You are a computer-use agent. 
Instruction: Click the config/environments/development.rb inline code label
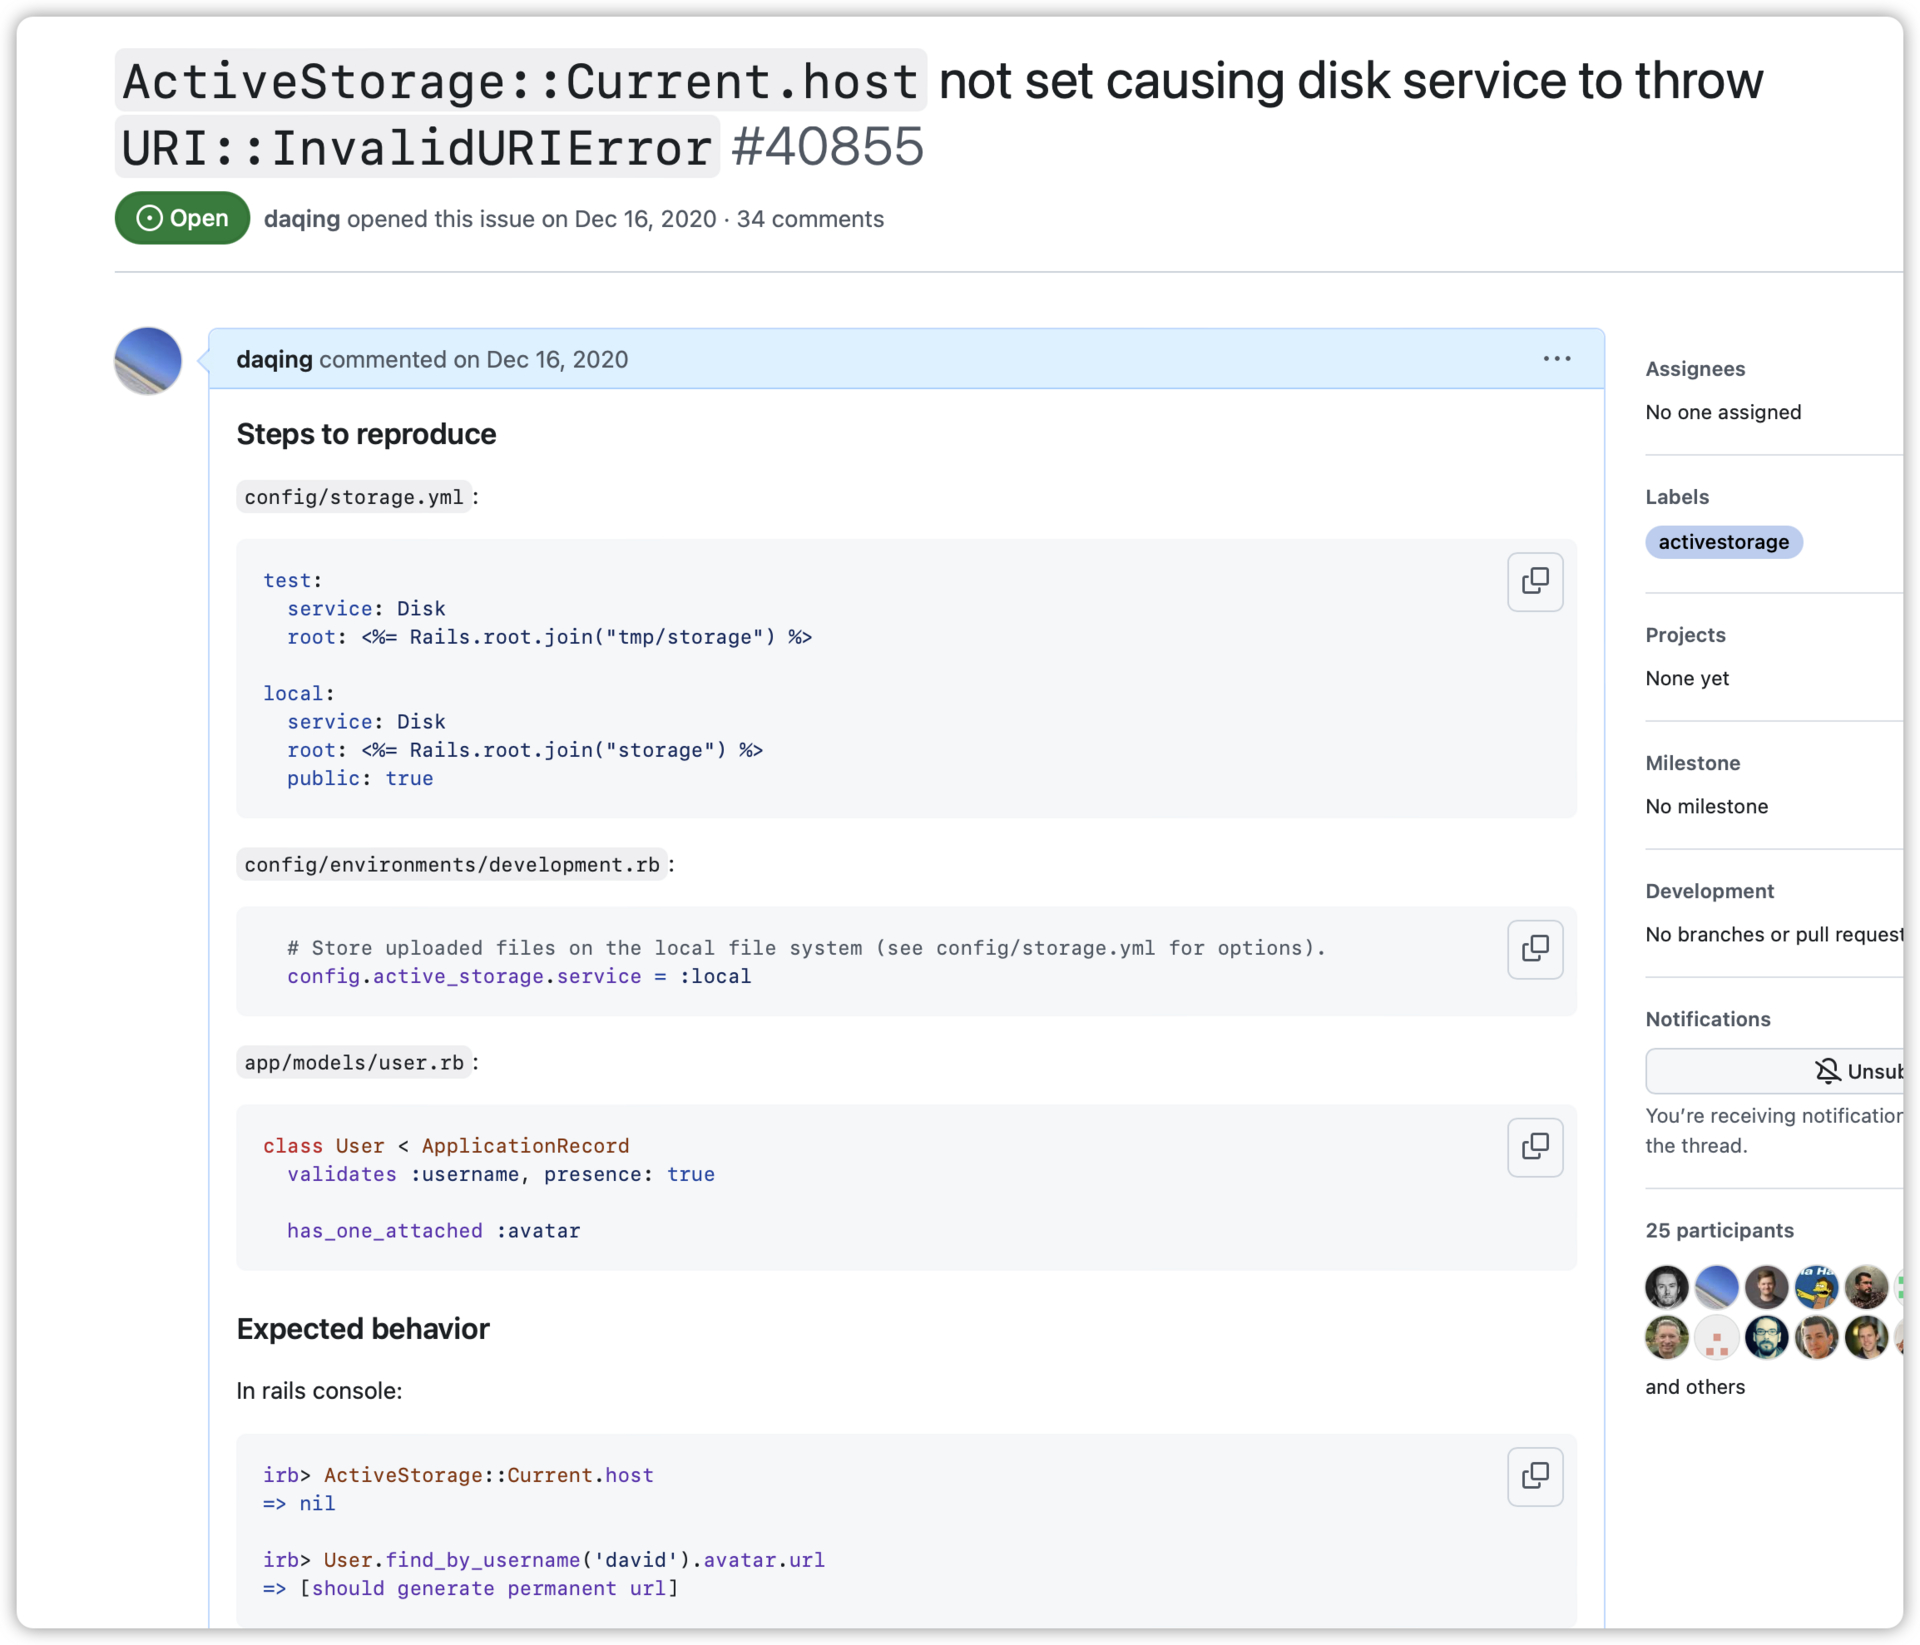pos(452,865)
